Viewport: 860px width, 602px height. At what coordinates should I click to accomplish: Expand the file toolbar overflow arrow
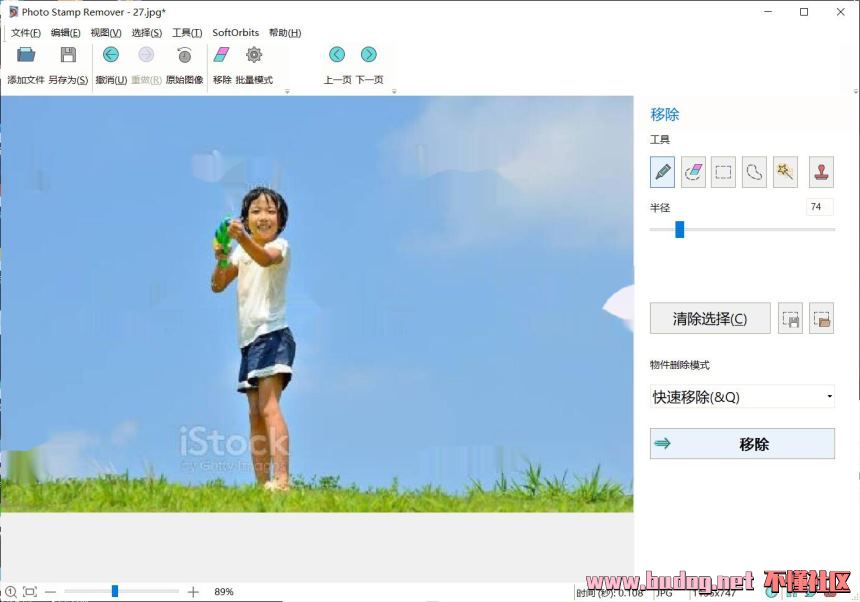click(x=287, y=91)
